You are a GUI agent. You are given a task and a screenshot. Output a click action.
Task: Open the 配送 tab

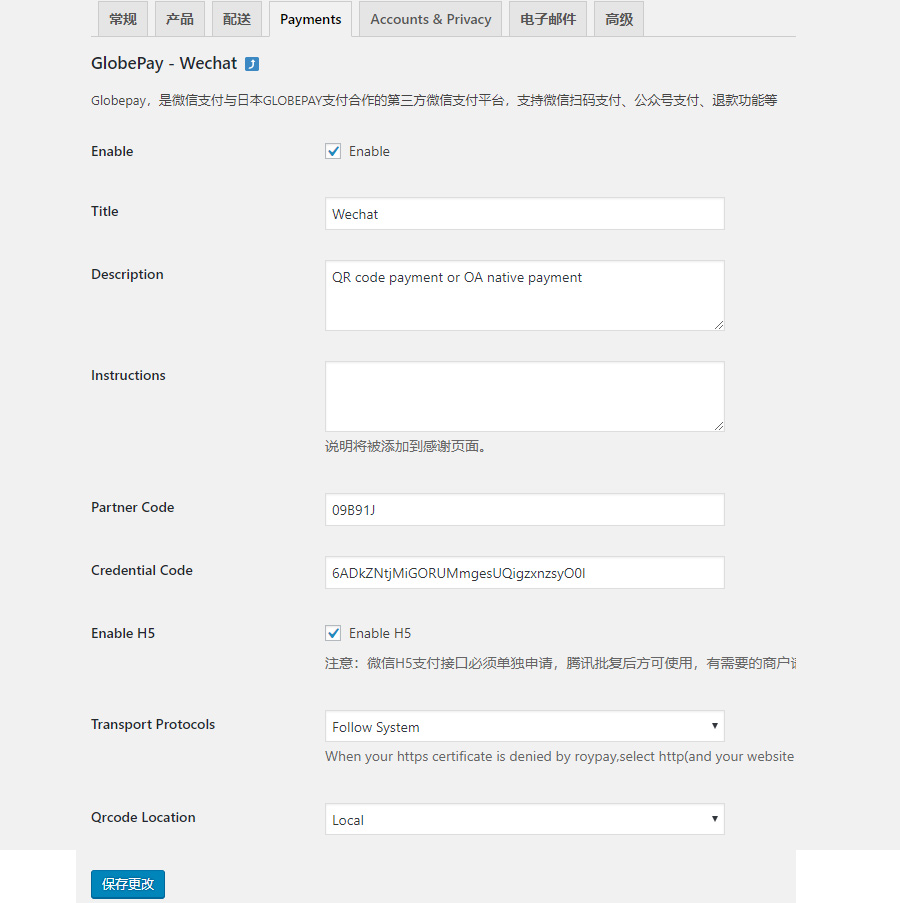click(x=237, y=19)
